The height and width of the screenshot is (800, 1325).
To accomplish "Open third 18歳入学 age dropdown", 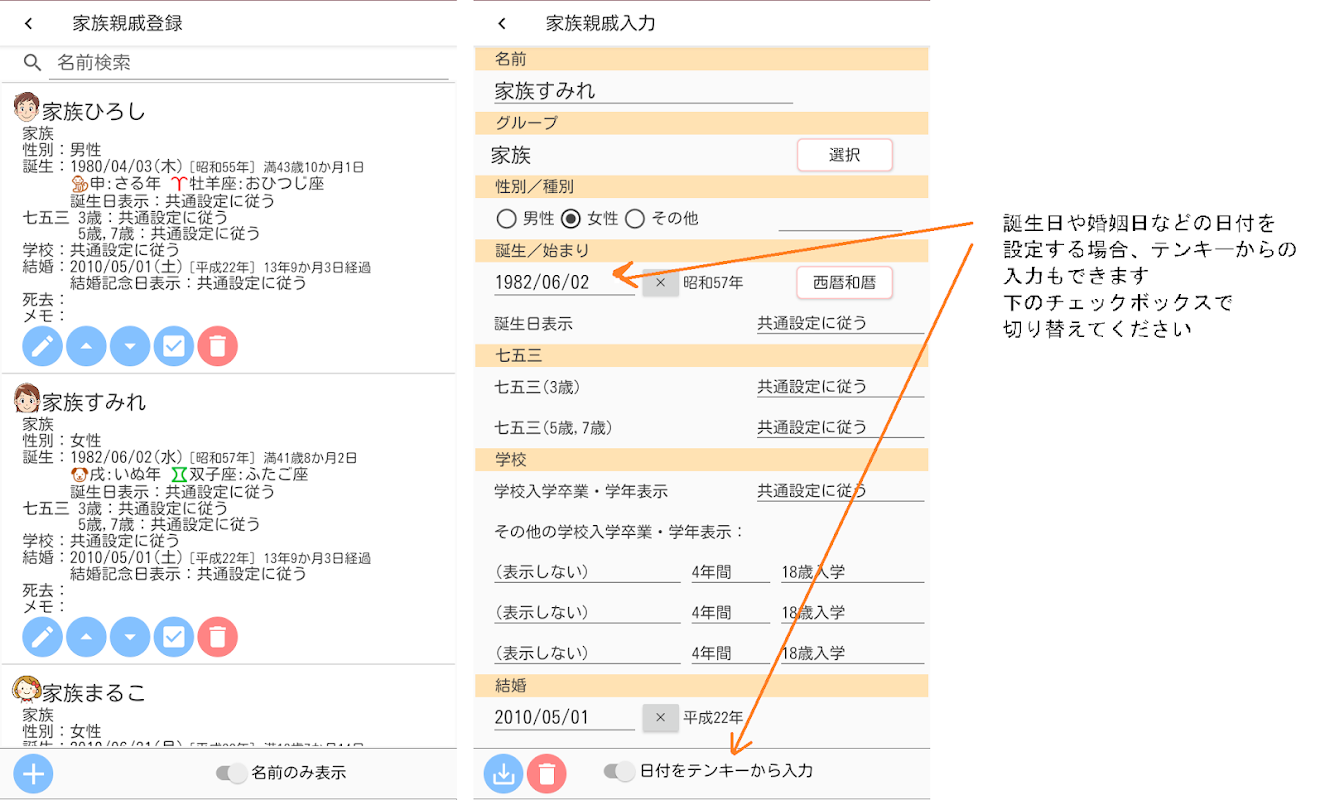I will (x=852, y=653).
